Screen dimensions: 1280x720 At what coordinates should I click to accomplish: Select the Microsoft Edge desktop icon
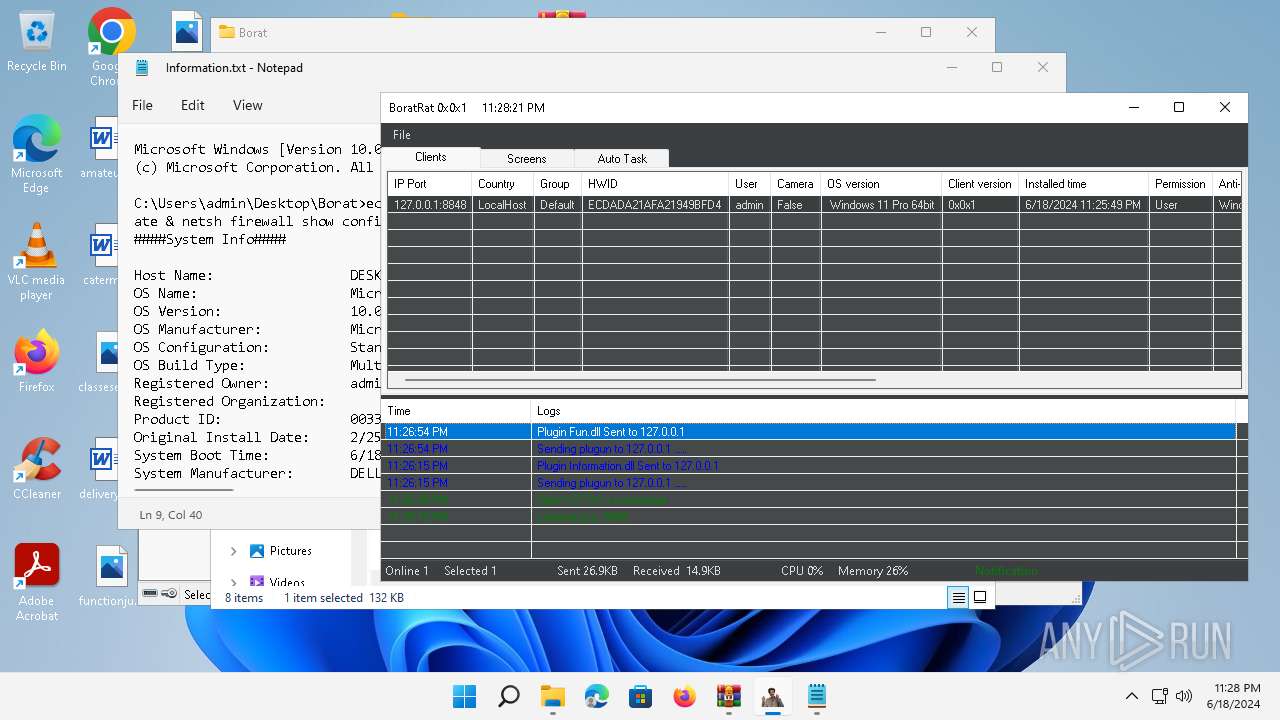37,153
